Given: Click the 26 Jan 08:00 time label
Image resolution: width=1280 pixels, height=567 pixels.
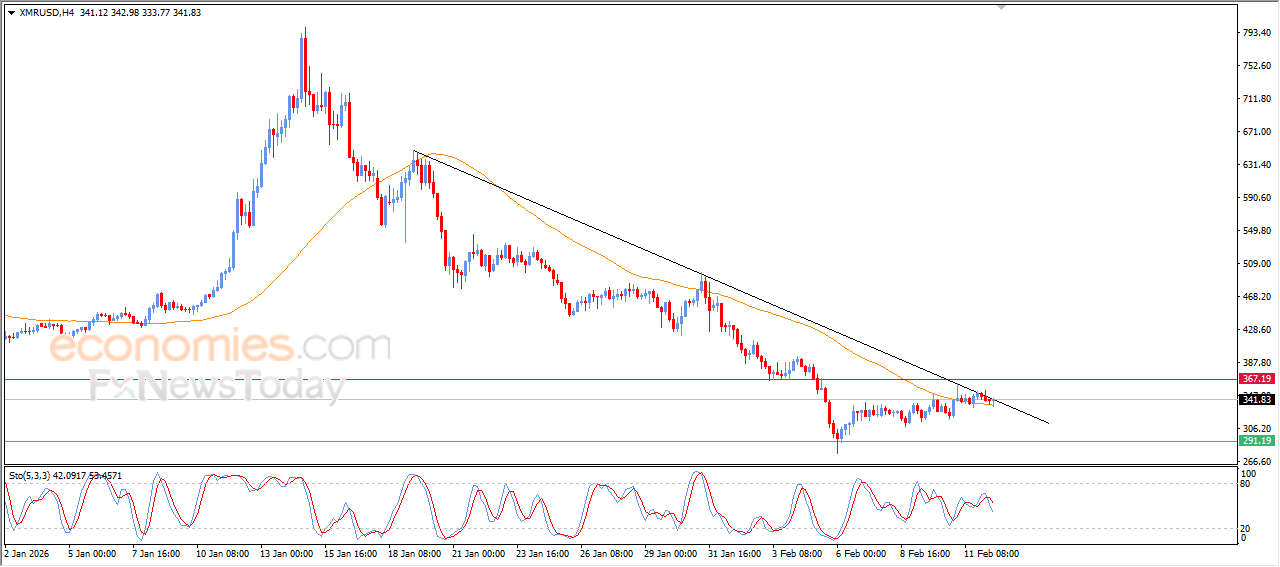Looking at the screenshot, I should pyautogui.click(x=606, y=552).
